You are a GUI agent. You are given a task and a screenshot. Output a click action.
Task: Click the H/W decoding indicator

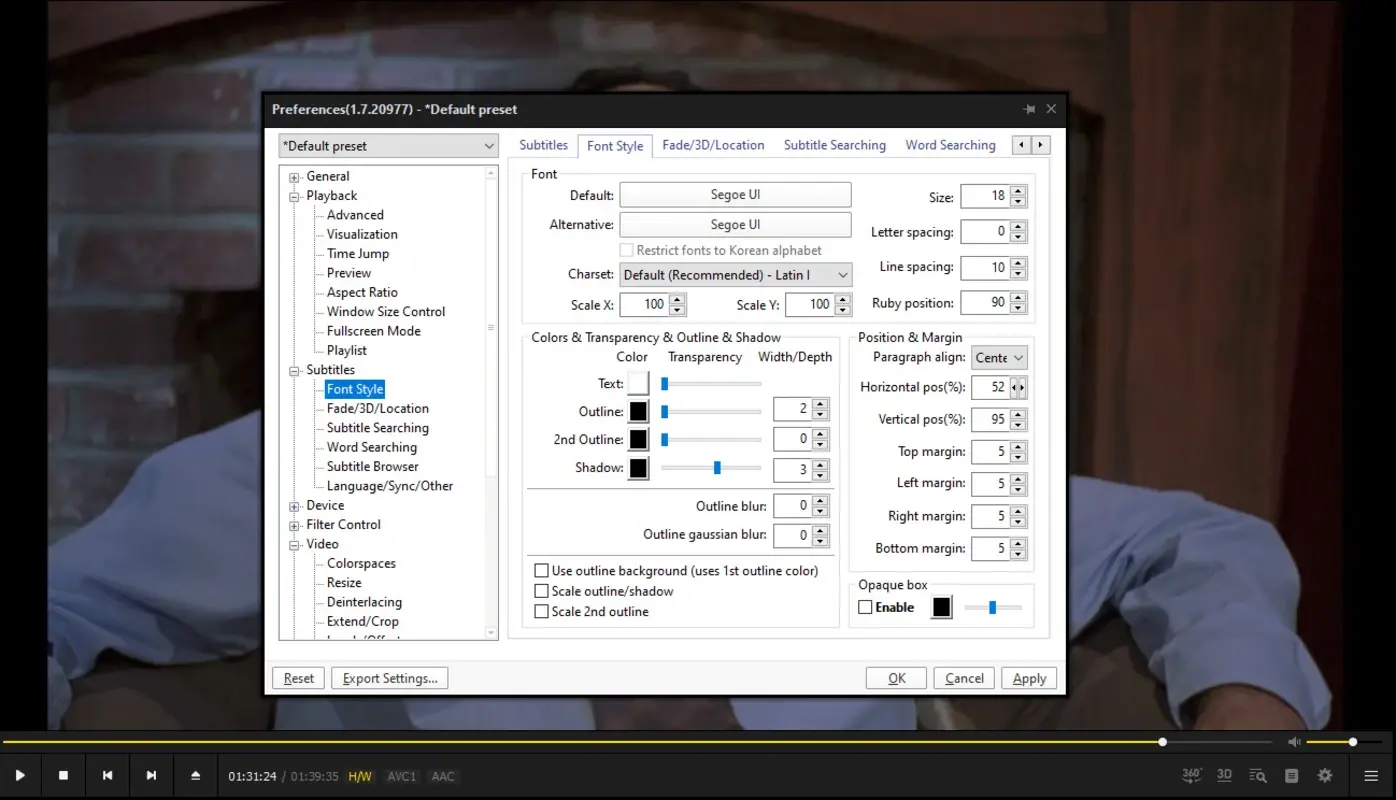point(360,775)
